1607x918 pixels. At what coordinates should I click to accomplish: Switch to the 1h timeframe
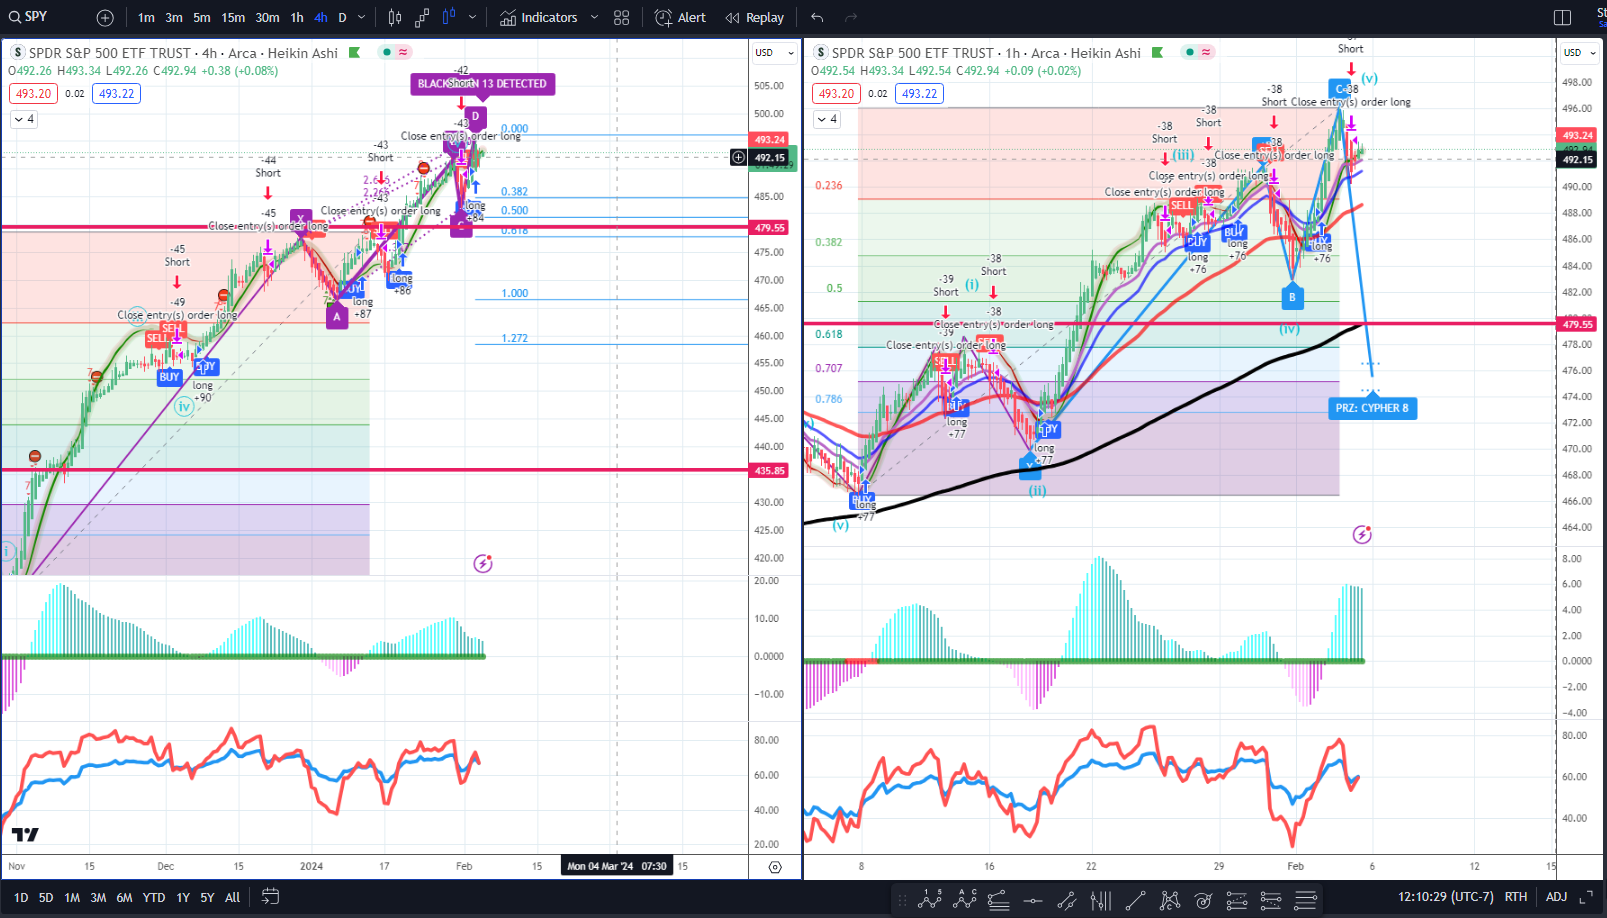pos(297,18)
